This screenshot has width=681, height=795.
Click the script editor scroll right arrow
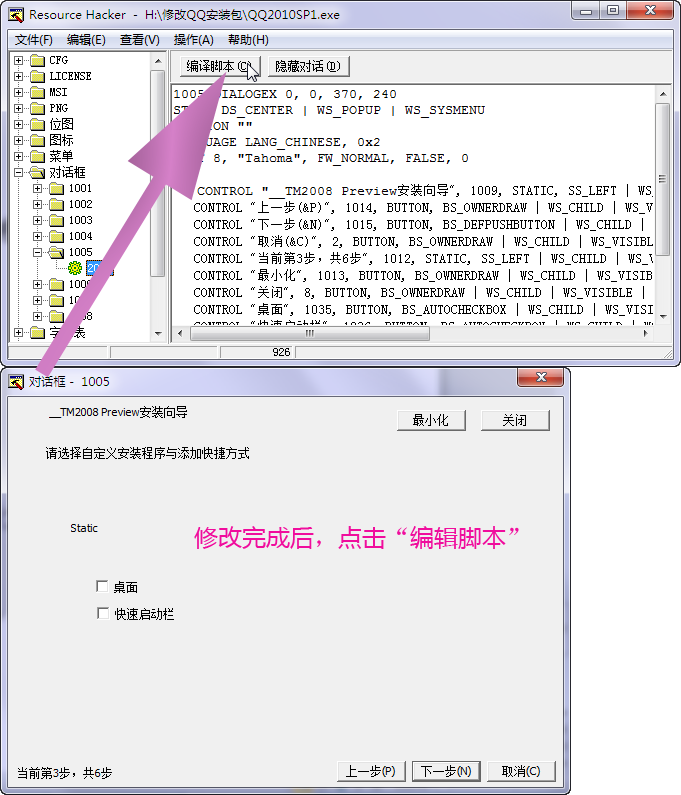tap(646, 333)
